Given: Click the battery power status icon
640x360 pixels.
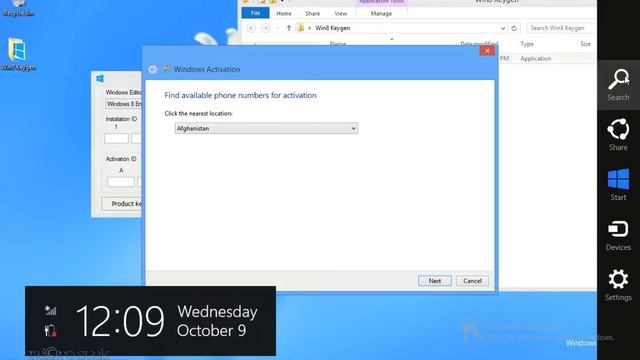Looking at the screenshot, I should click(51, 330).
